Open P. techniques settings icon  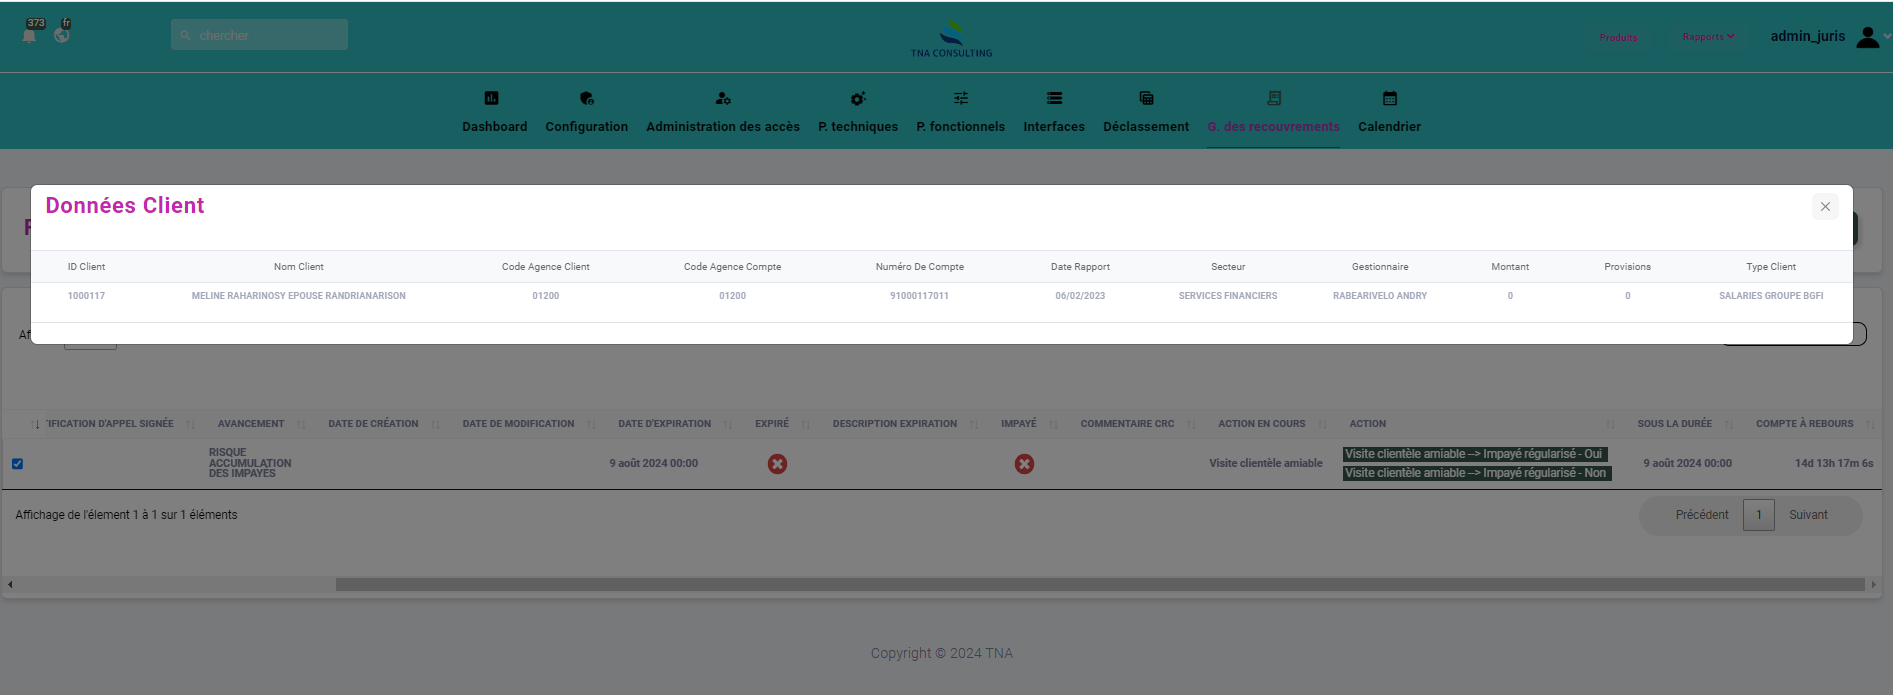click(858, 98)
